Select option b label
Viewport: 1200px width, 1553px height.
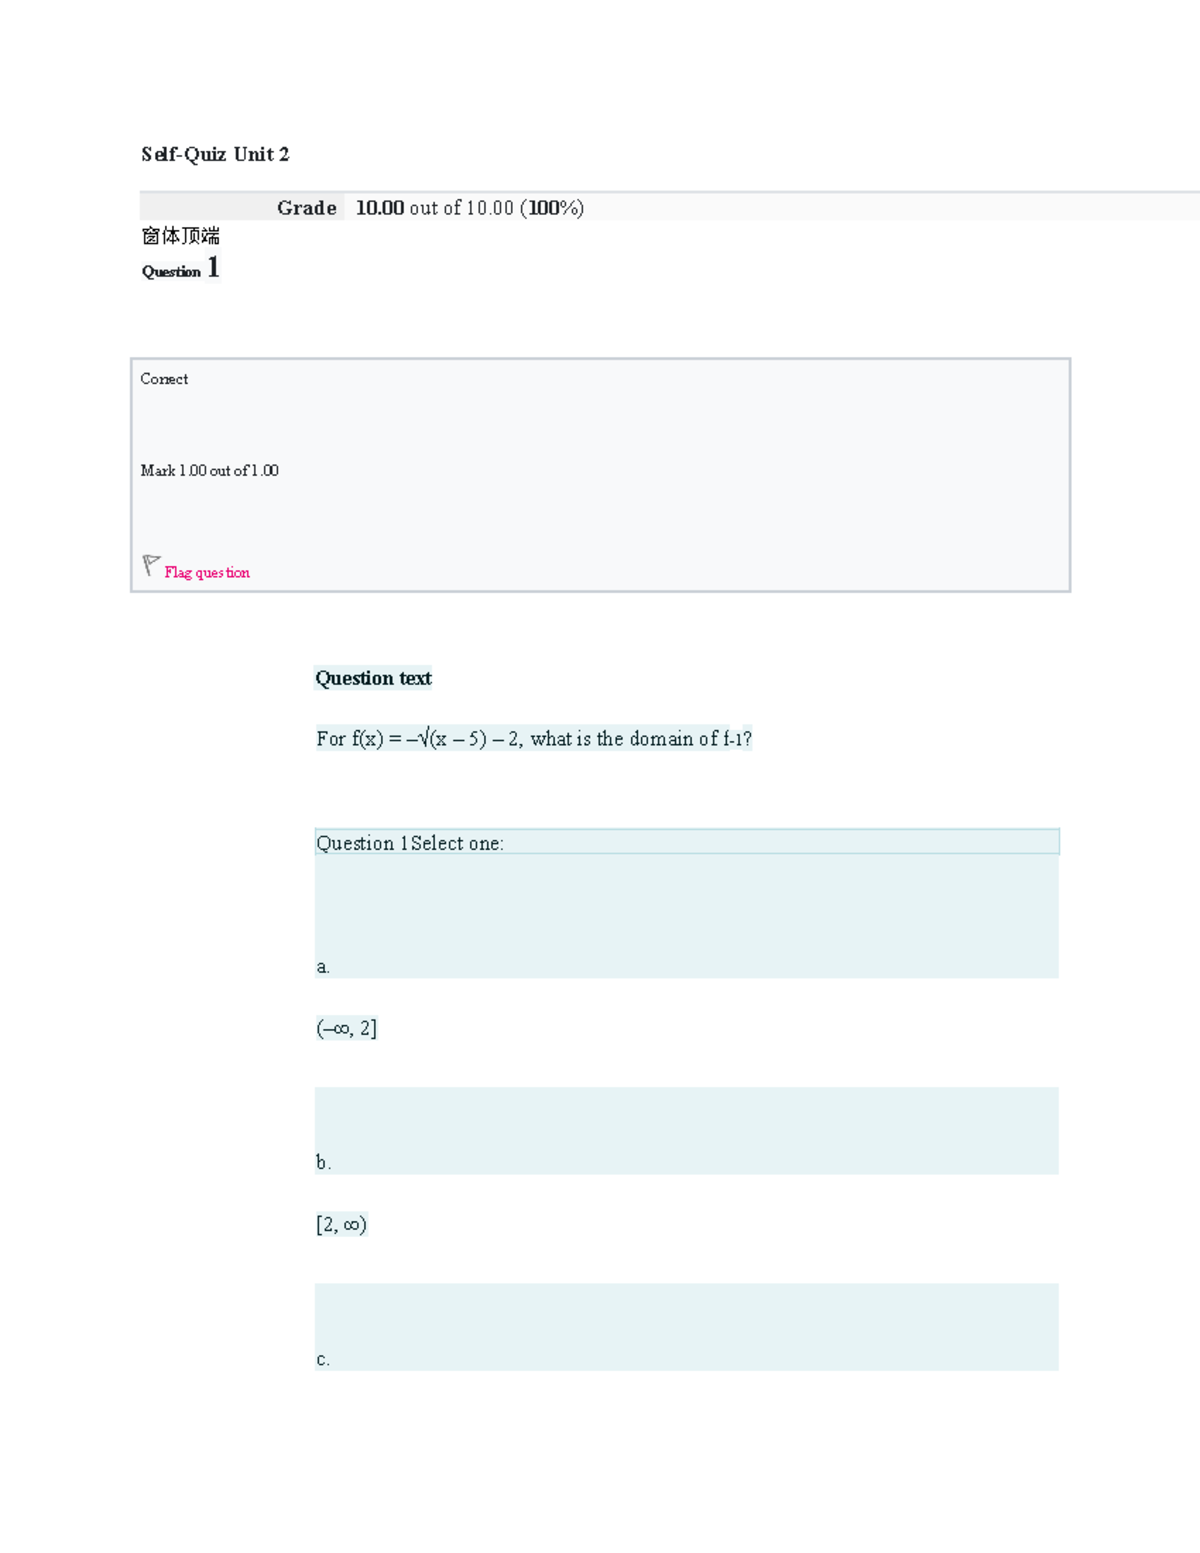(x=323, y=1163)
